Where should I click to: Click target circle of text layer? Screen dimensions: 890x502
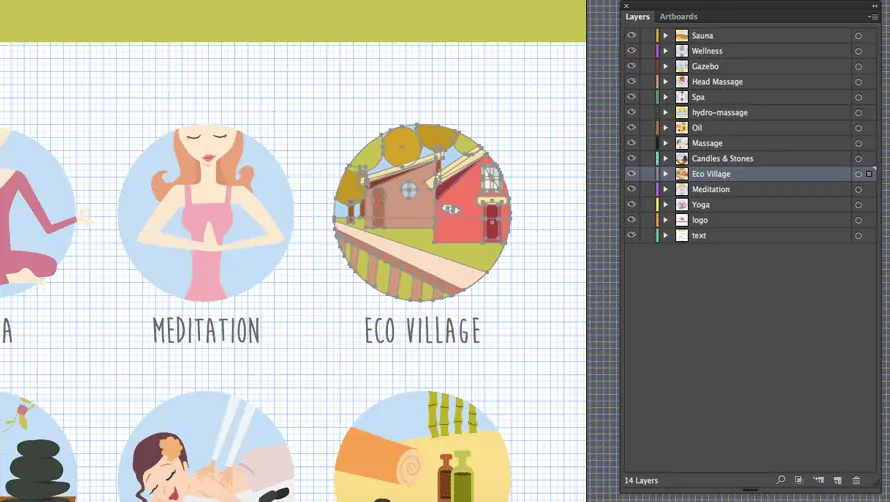[858, 235]
